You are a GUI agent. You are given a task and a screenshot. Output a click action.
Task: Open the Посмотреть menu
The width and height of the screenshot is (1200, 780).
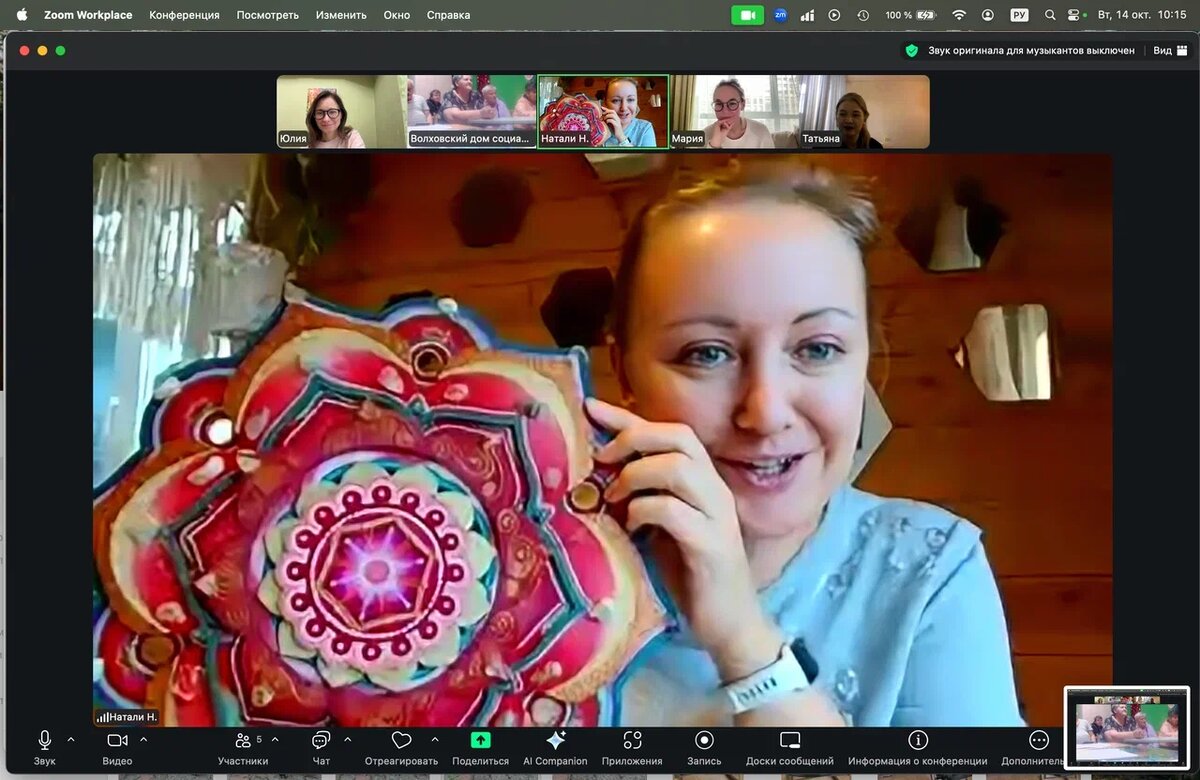268,15
